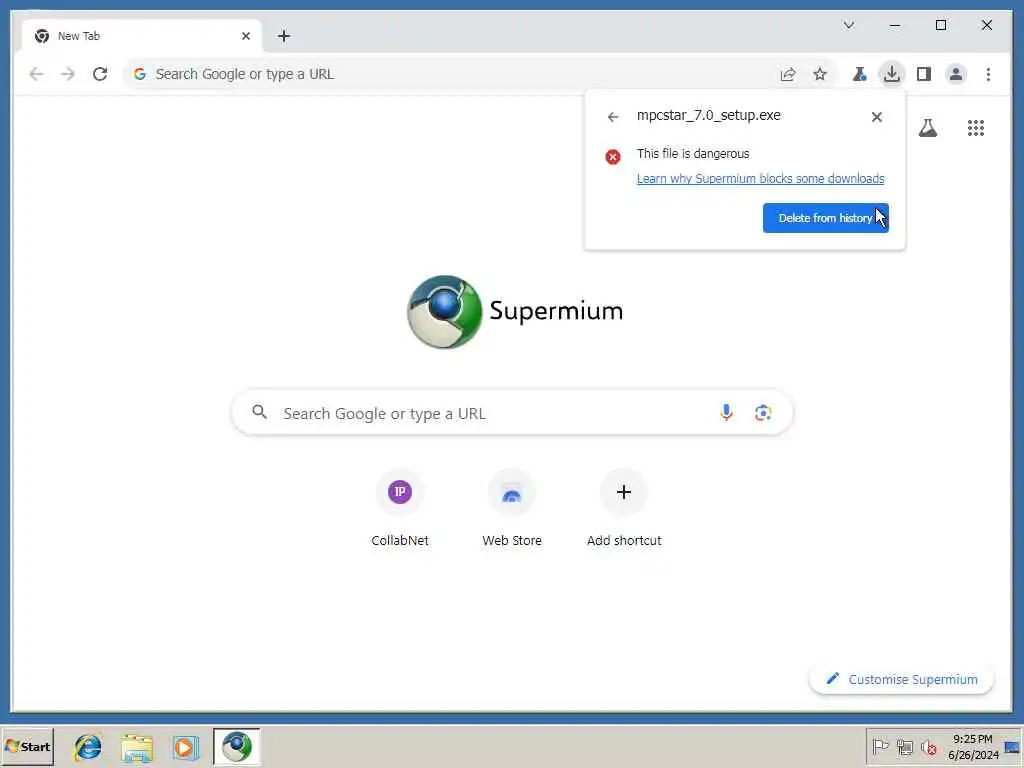Viewport: 1024px width, 768px height.
Task: Go back using the browser back arrow
Action: [37, 74]
